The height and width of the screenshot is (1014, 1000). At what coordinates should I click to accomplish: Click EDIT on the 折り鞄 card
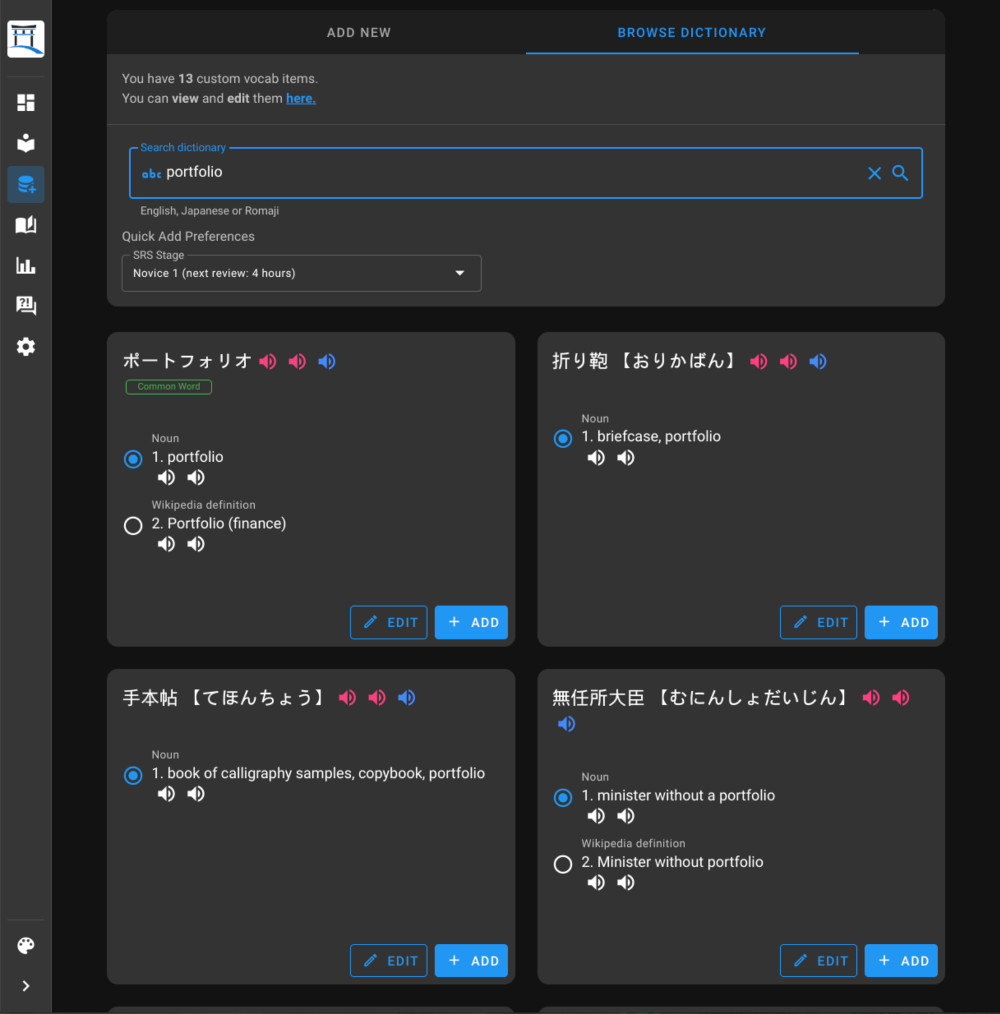[818, 622]
